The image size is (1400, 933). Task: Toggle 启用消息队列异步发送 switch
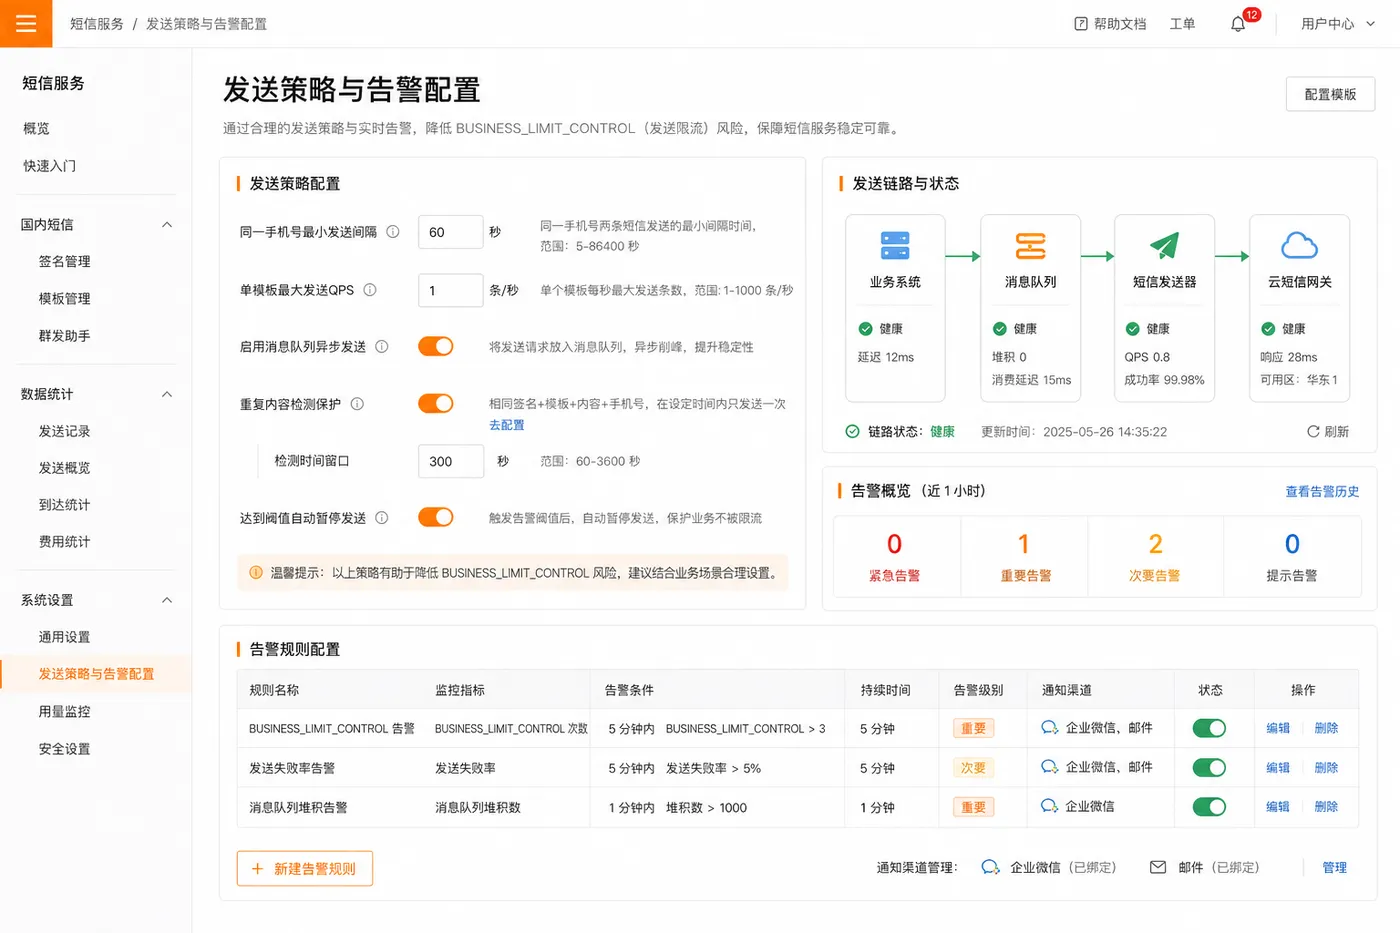(436, 346)
